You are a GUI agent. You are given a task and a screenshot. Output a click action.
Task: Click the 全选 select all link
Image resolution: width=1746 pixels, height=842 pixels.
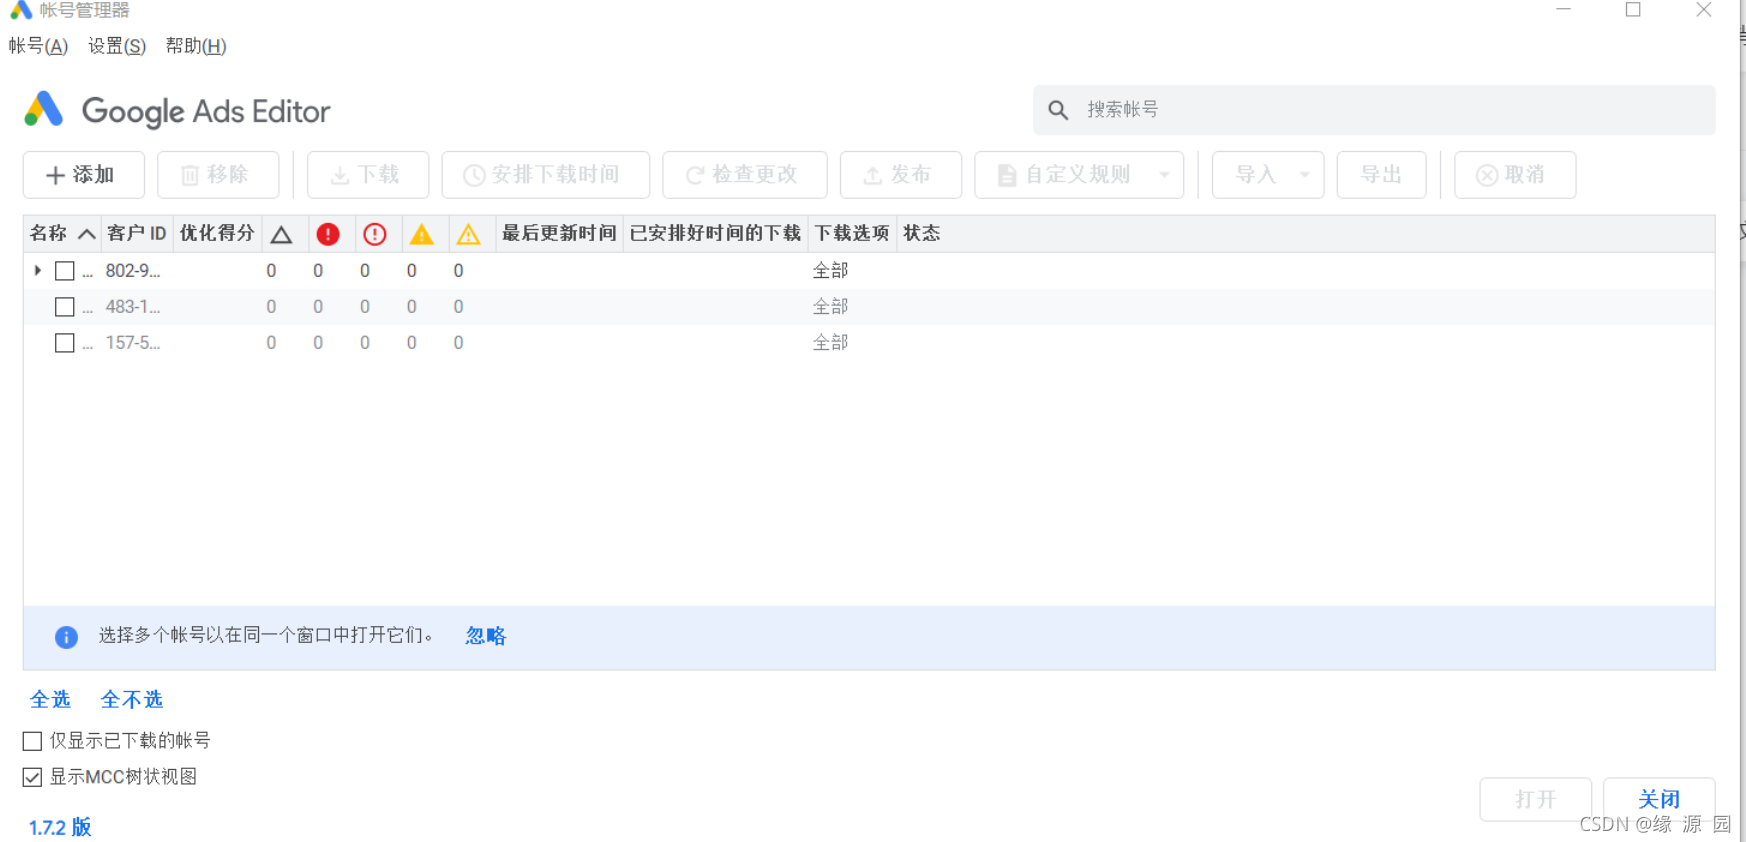point(50,699)
